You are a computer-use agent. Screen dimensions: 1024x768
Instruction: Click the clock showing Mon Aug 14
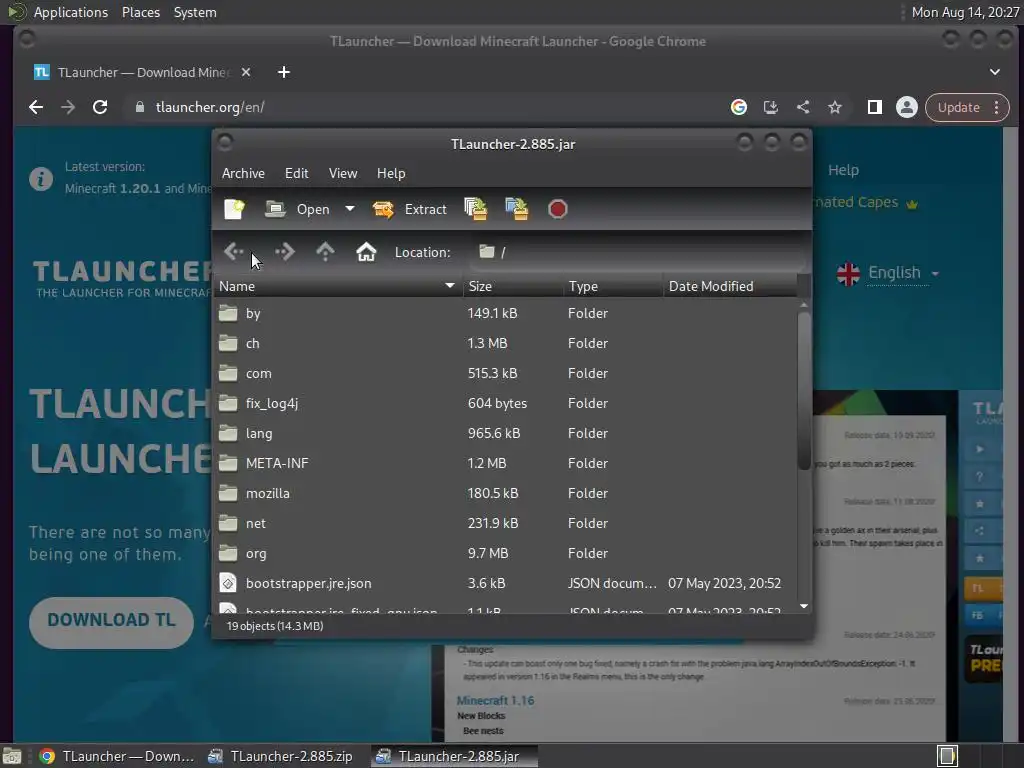tap(965, 12)
